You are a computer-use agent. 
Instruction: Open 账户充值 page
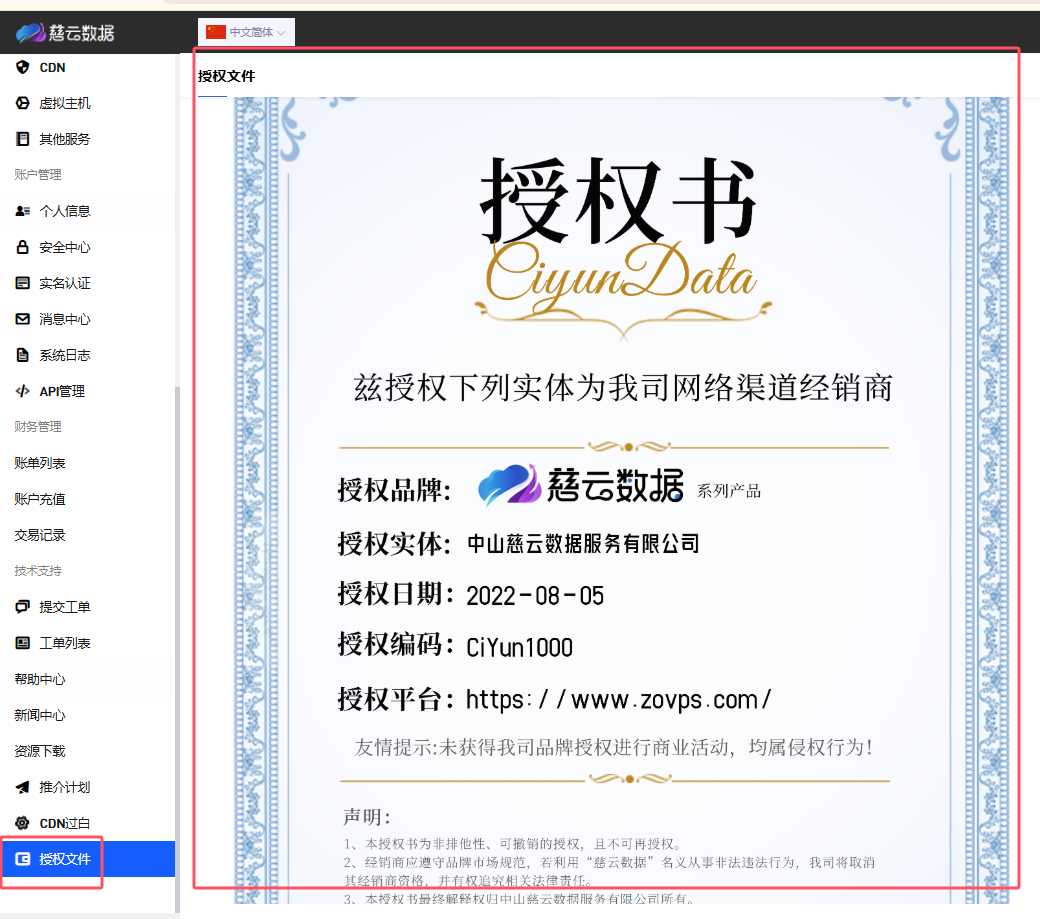[x=40, y=499]
